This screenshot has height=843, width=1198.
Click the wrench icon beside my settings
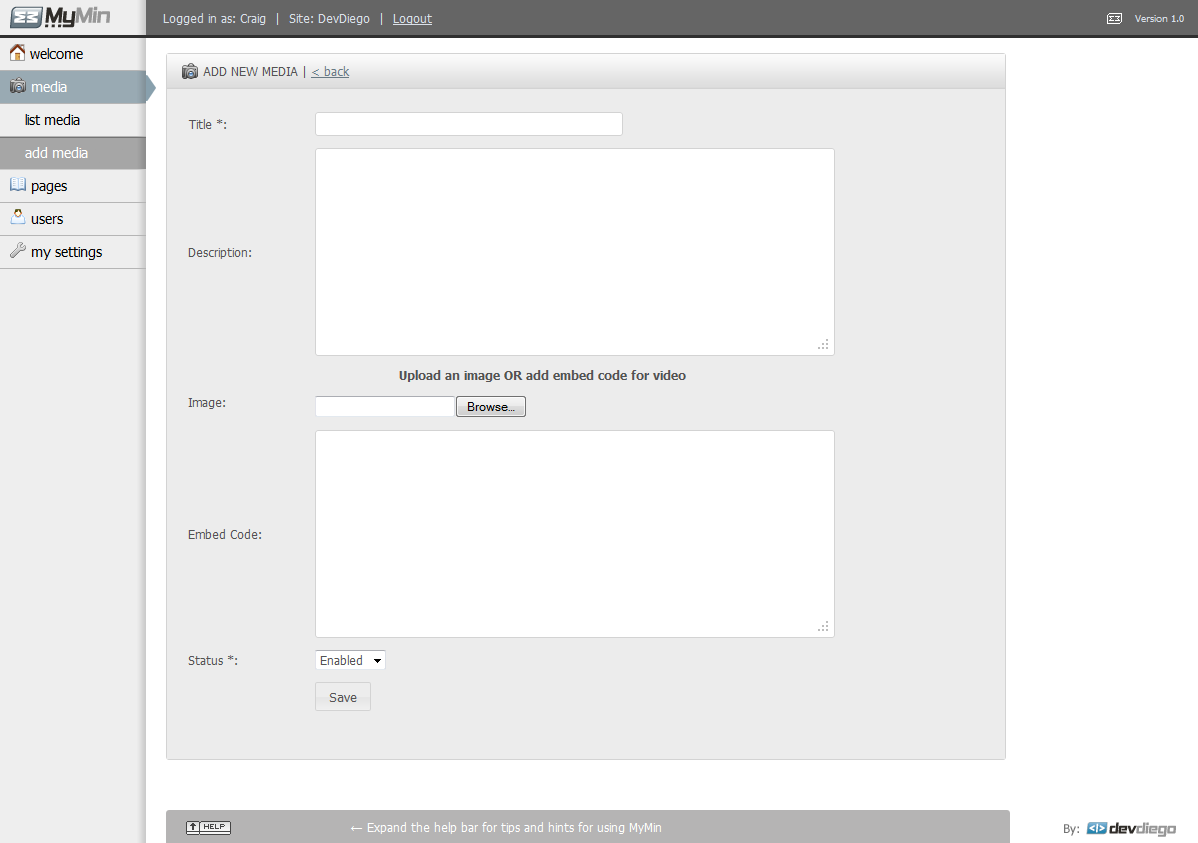pyautogui.click(x=17, y=251)
